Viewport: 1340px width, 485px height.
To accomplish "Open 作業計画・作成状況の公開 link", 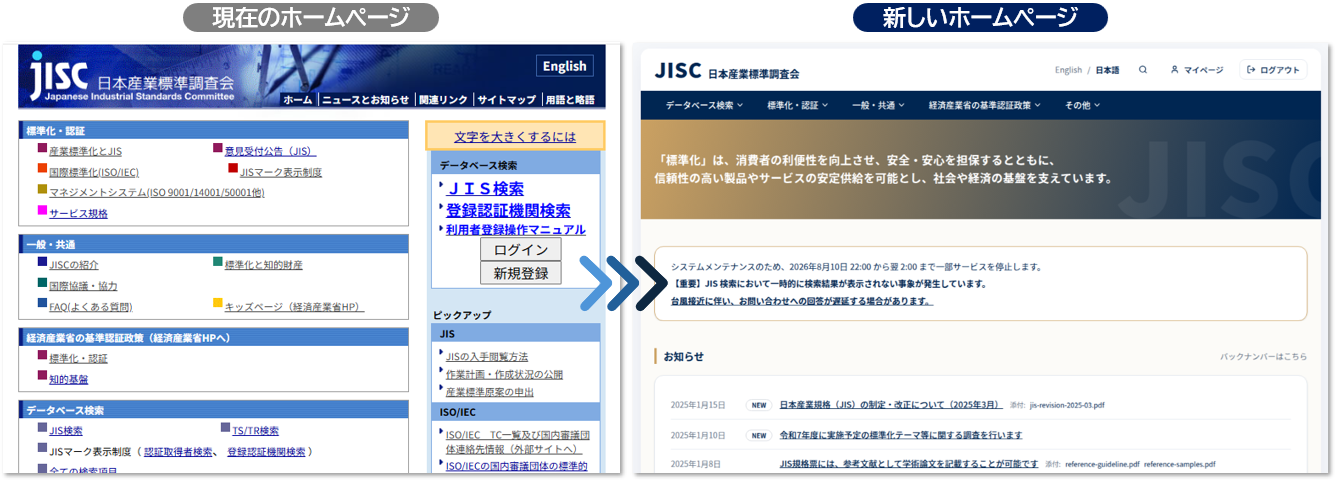I will click(504, 374).
